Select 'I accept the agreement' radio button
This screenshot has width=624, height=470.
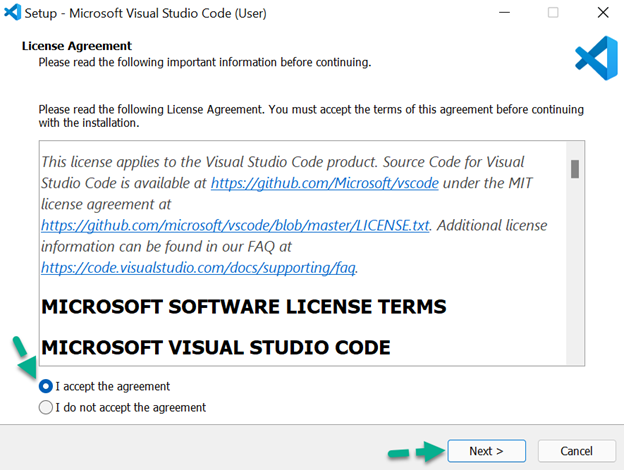point(46,386)
